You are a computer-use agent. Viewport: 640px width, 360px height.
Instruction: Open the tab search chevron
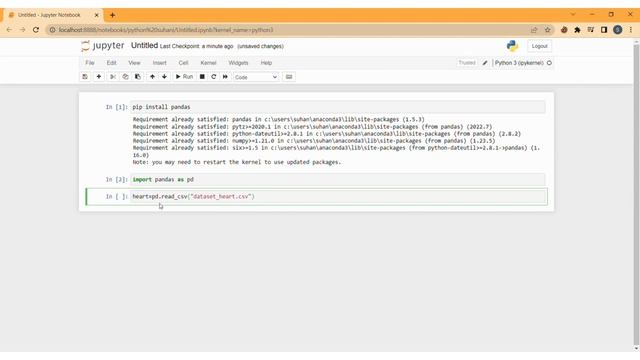tap(573, 14)
